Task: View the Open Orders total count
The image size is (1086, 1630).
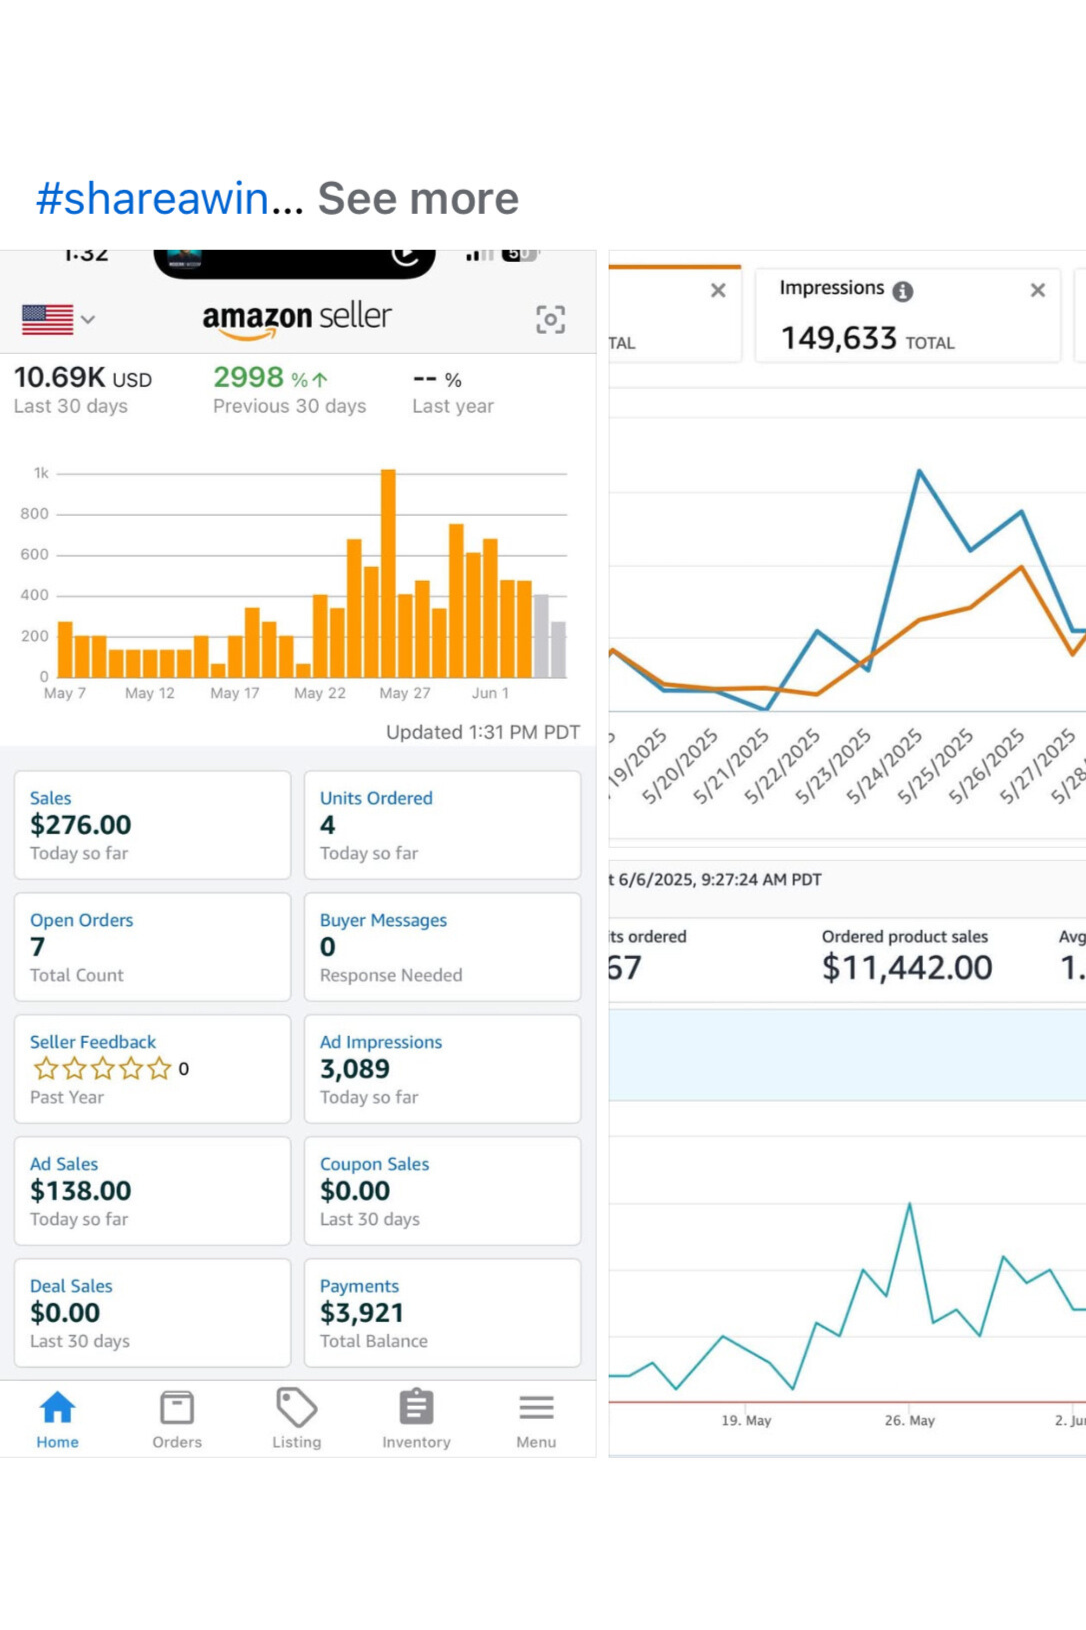Action: point(152,947)
